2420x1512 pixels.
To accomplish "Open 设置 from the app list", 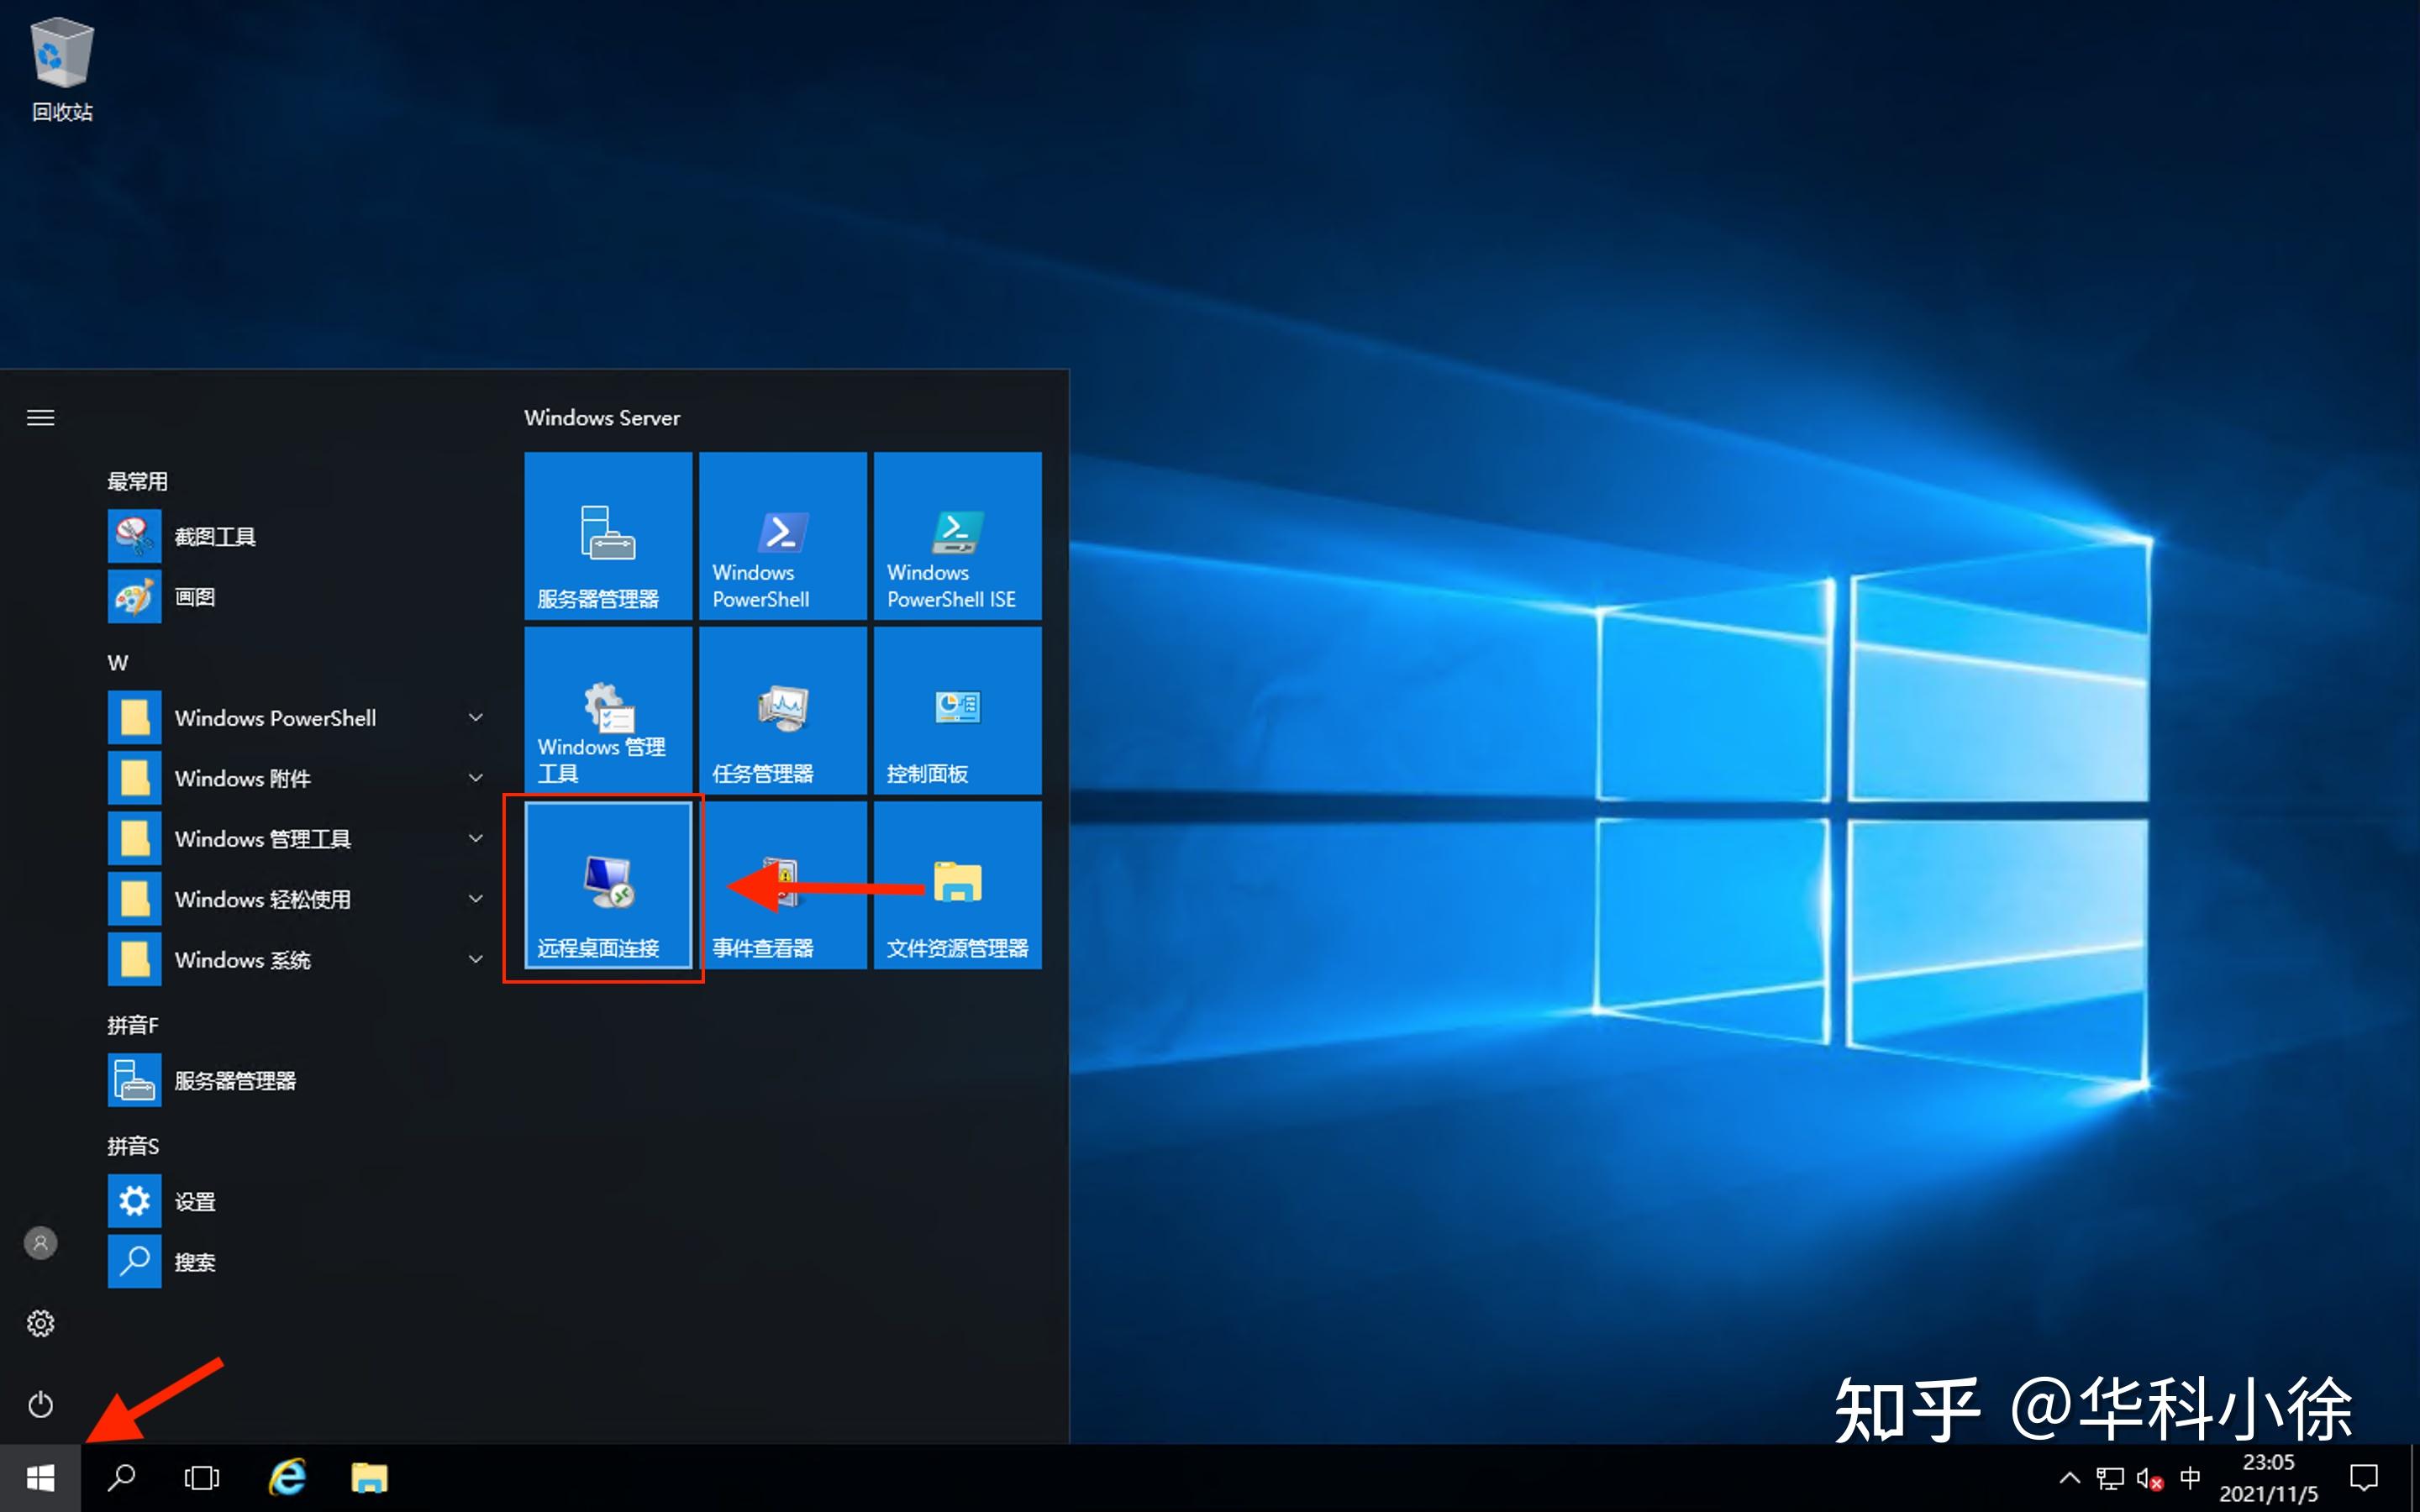I will tap(194, 1201).
